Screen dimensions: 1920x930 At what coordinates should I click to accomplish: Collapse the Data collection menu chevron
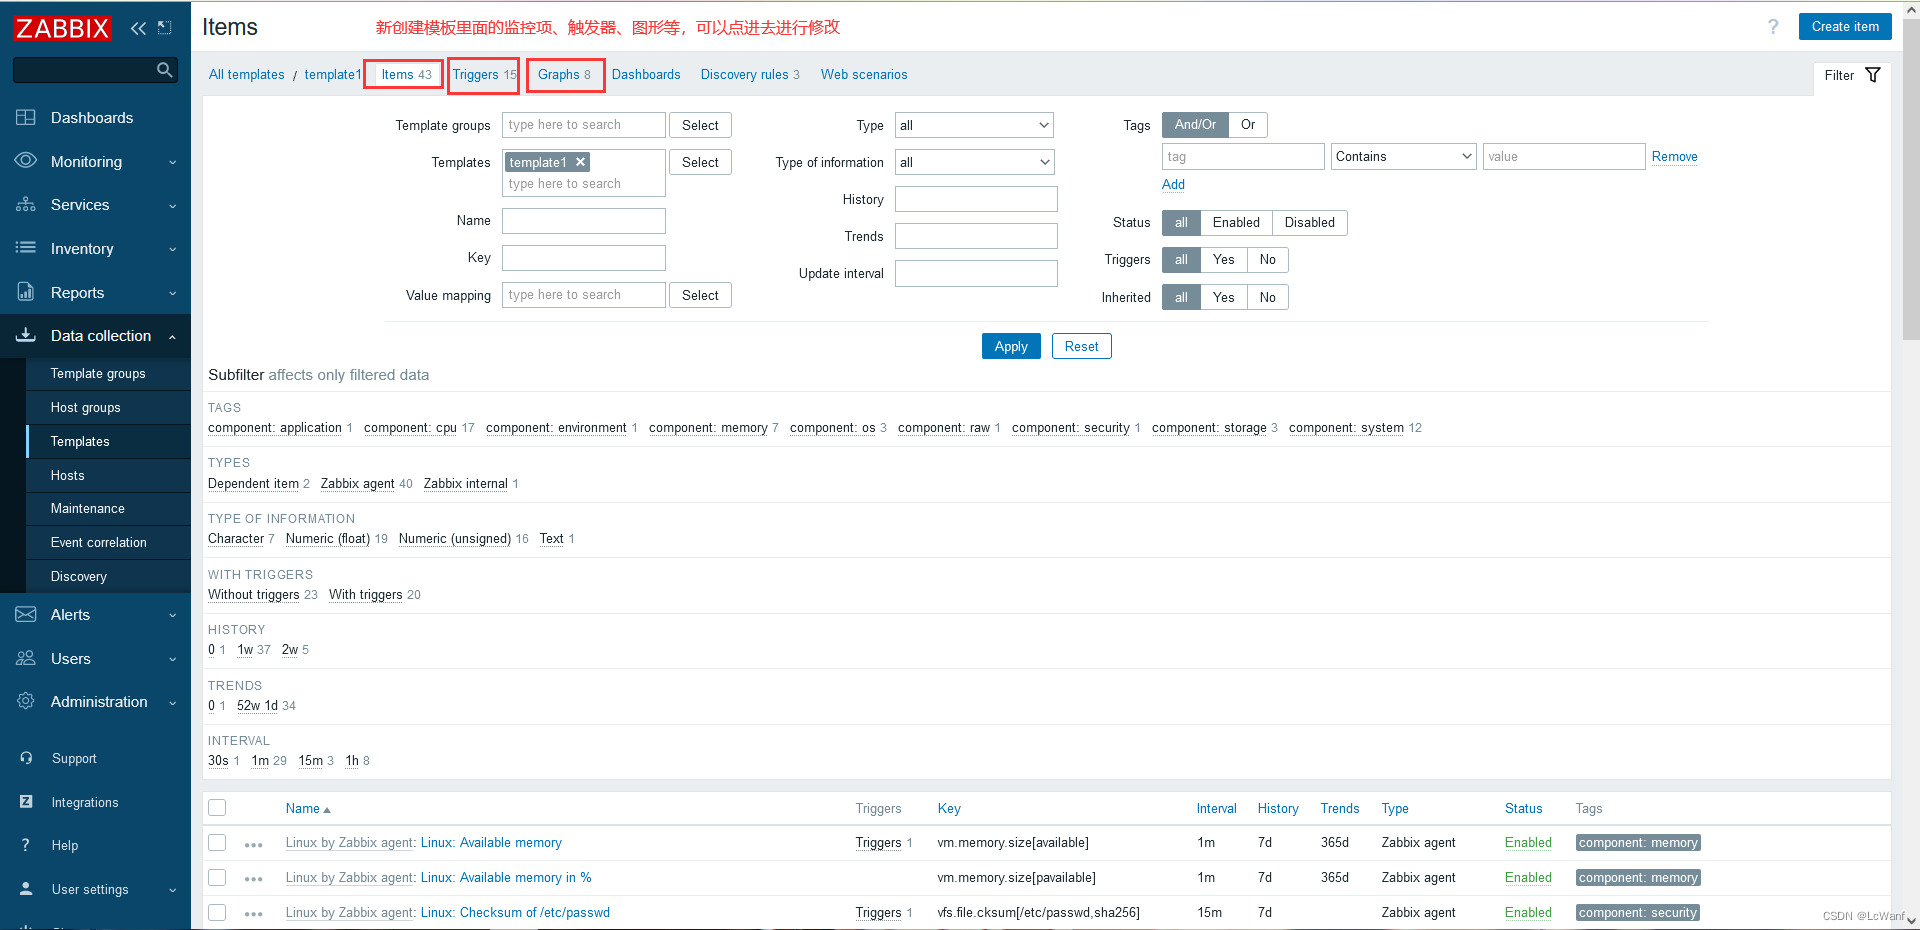[172, 337]
